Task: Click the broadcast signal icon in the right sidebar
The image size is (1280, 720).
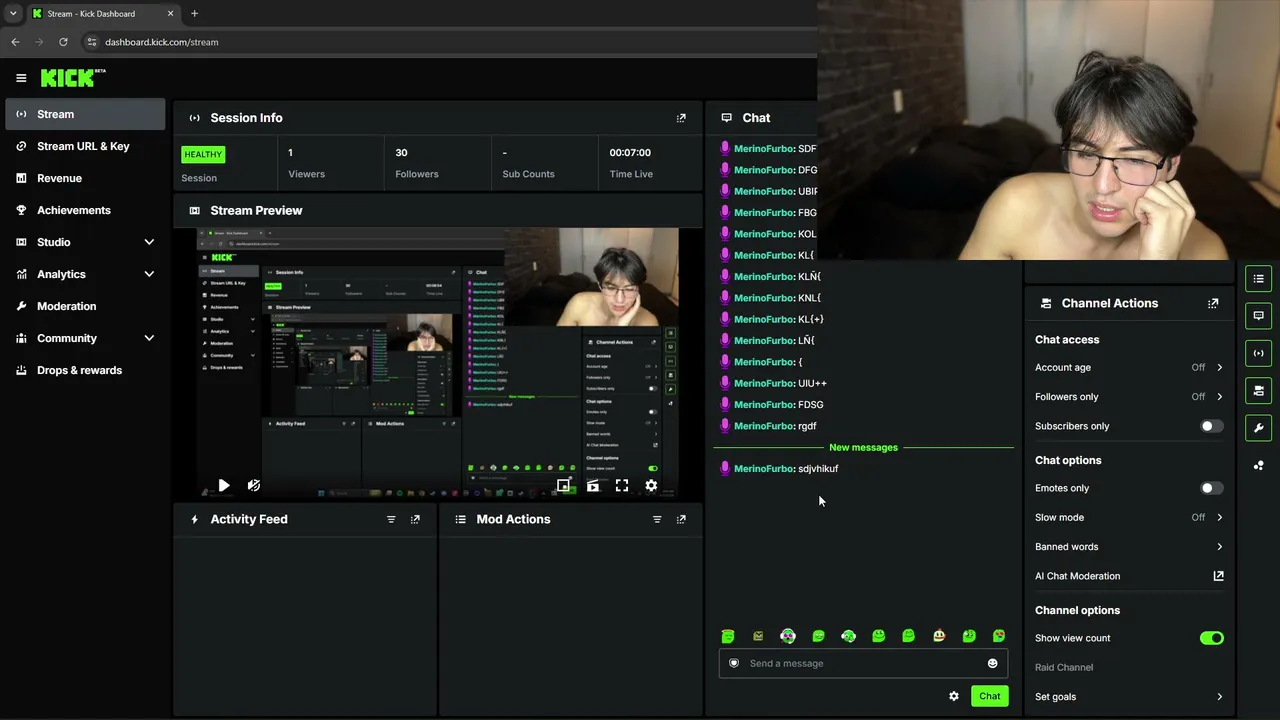Action: coord(1258,353)
